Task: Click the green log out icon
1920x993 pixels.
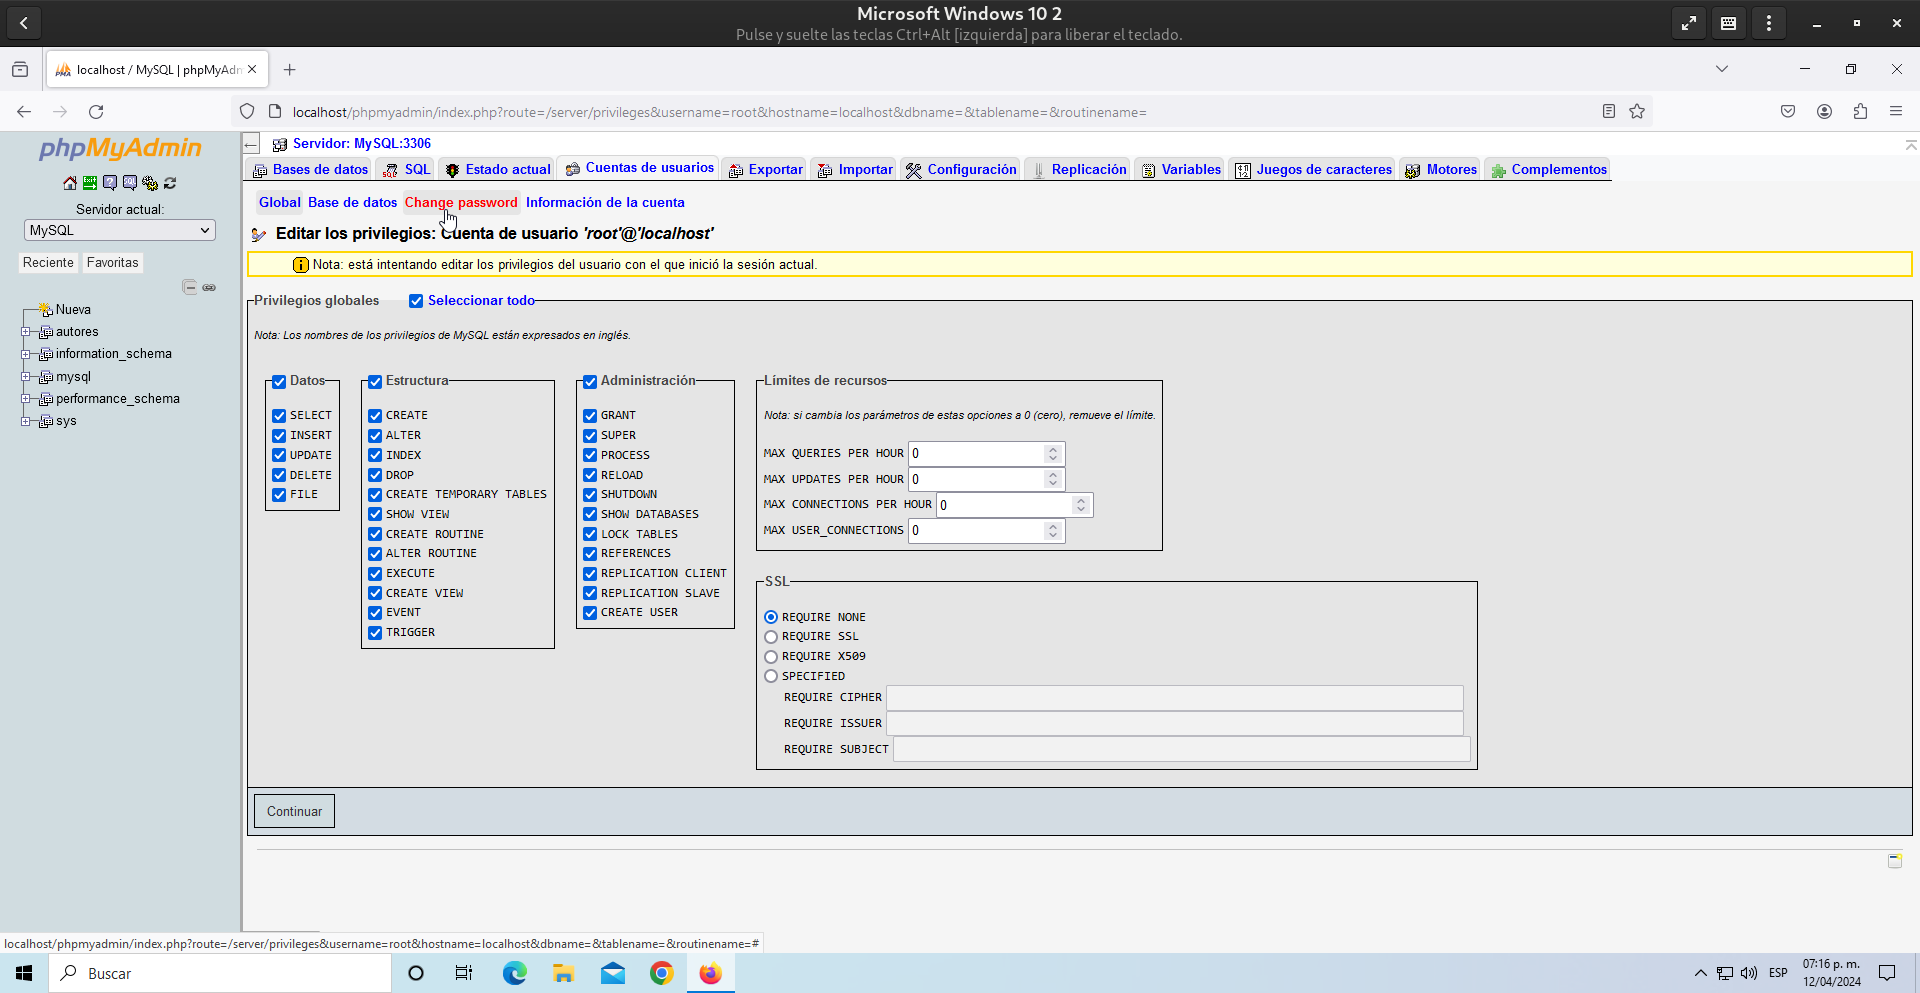Action: pos(90,183)
